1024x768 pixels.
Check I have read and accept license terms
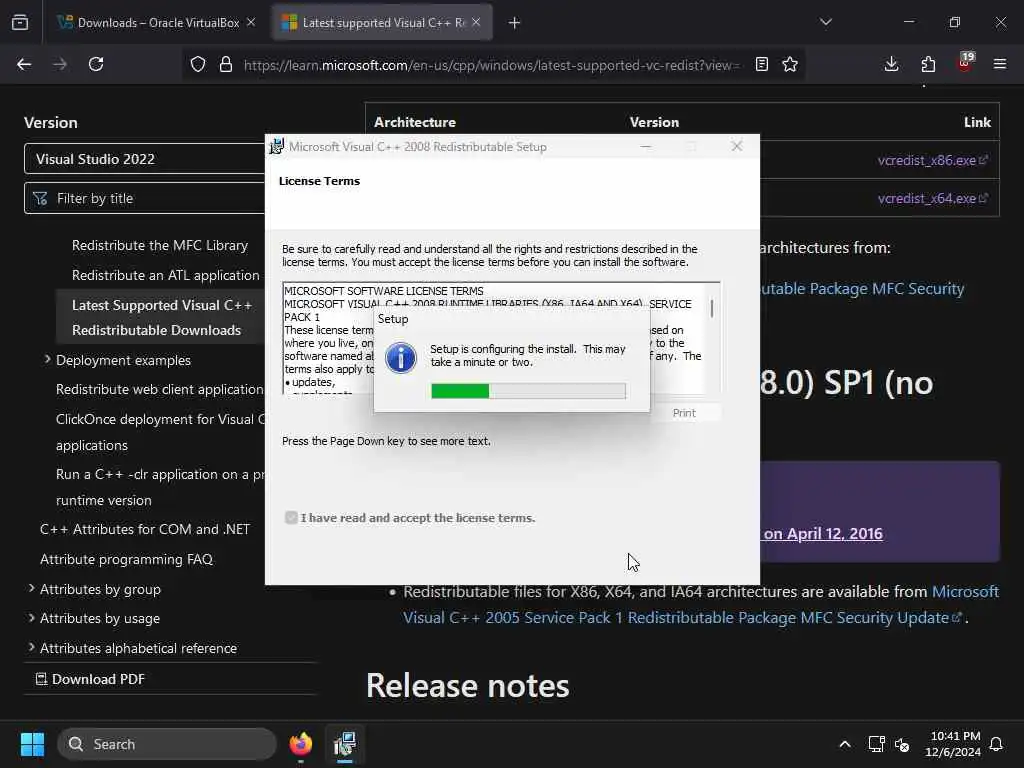pos(291,517)
